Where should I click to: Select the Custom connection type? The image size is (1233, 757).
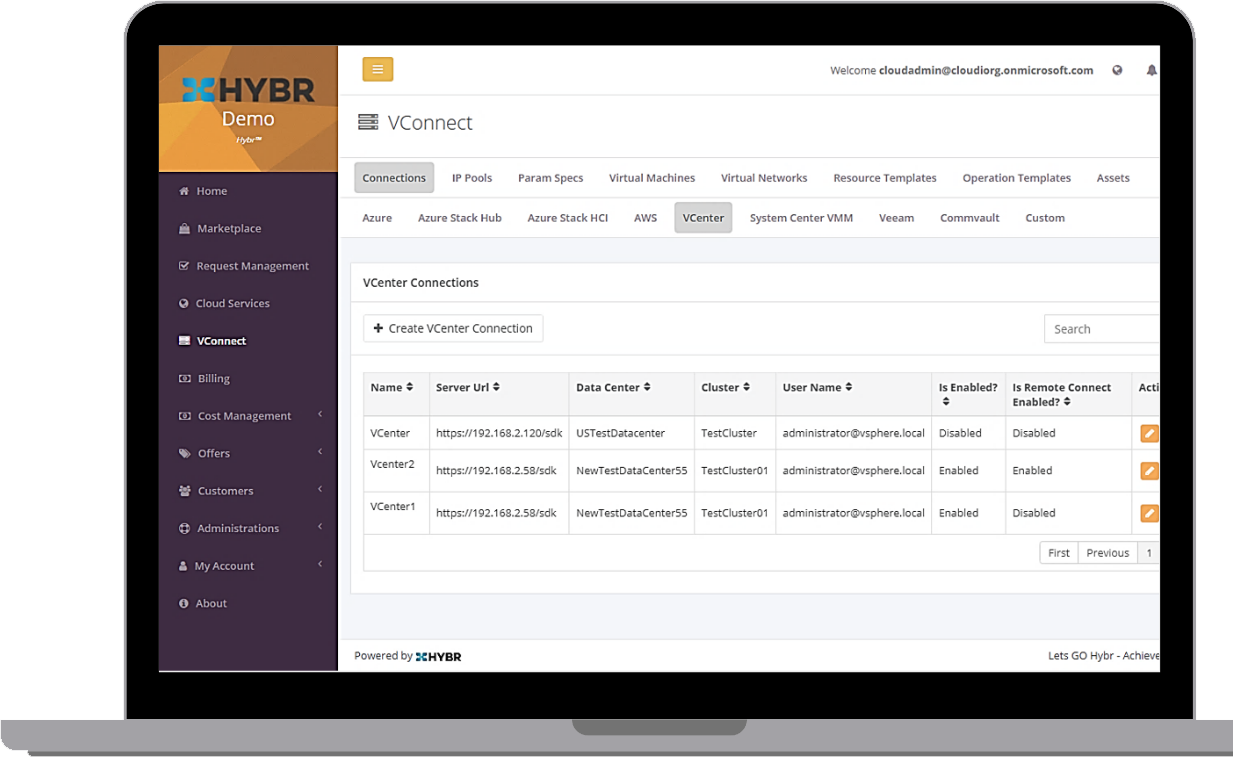[x=1045, y=218]
